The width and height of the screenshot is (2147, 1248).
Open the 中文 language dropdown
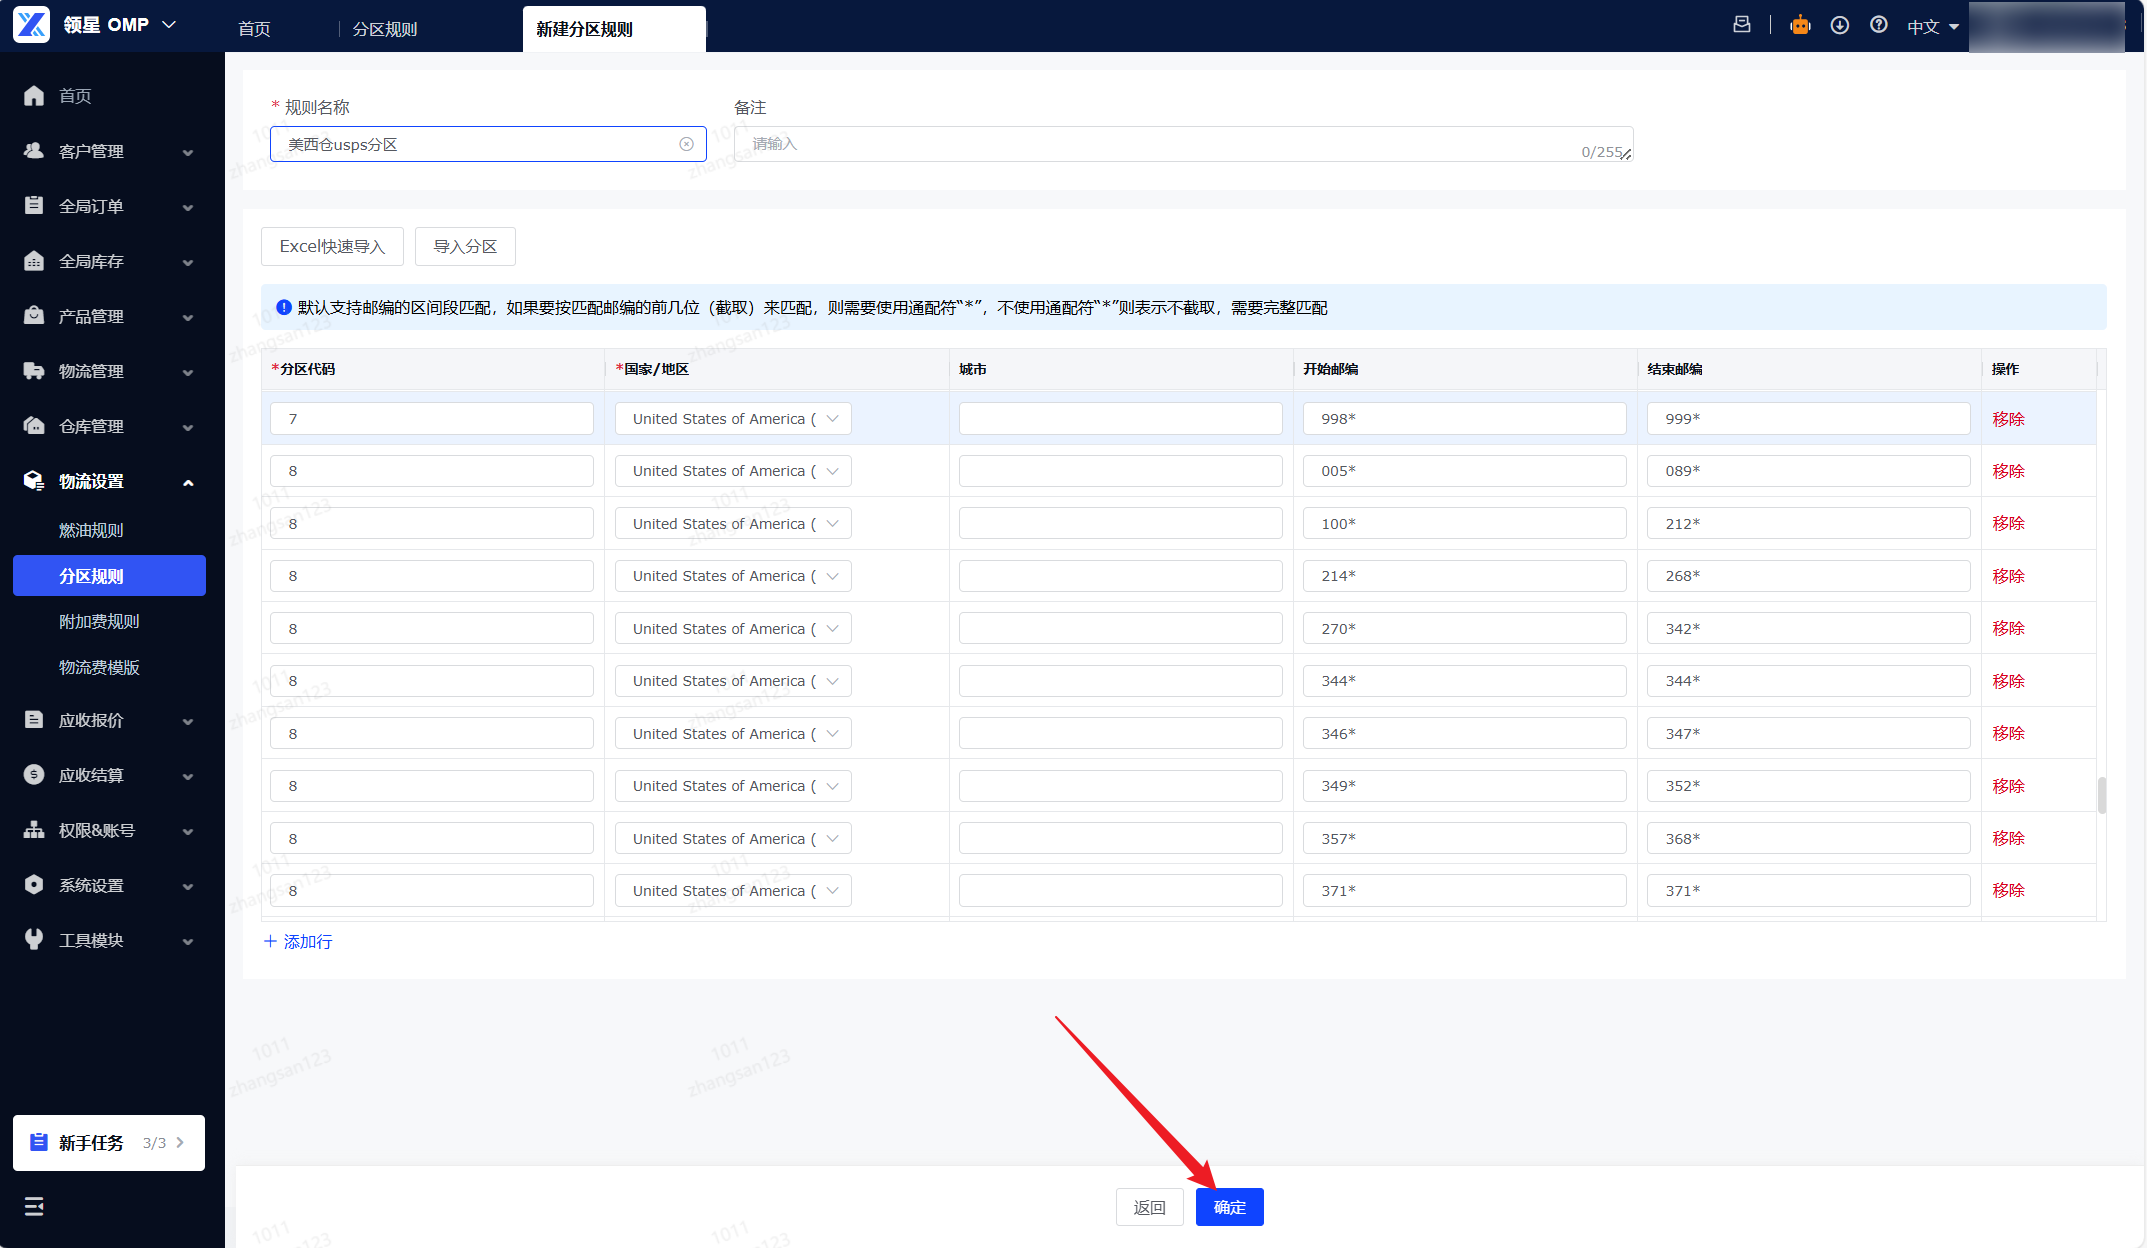point(1932,27)
